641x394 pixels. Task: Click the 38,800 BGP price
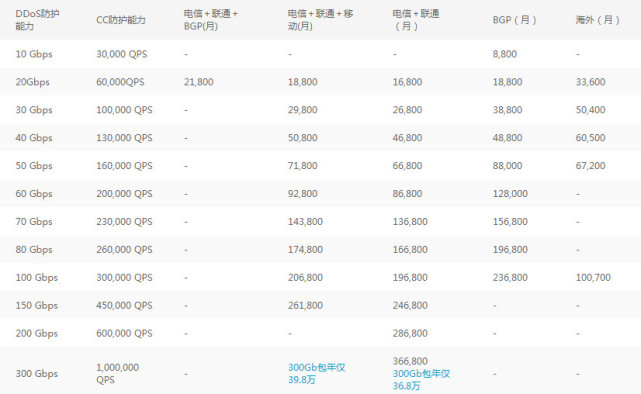coord(507,110)
